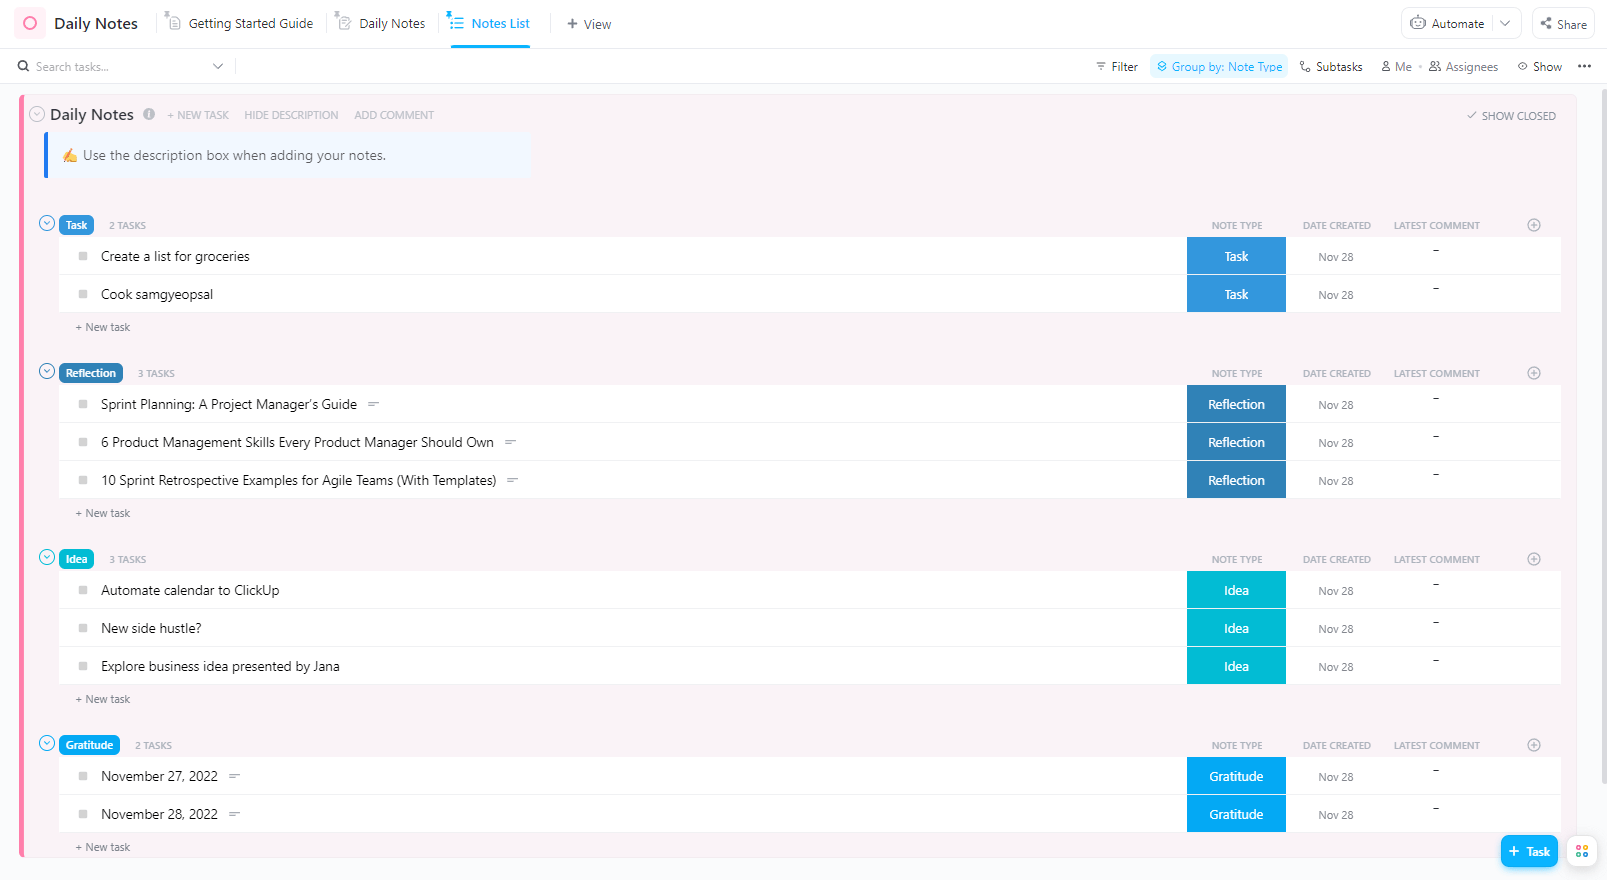Viewport: 1607px width, 880px height.
Task: Click the description box text
Action: [234, 155]
